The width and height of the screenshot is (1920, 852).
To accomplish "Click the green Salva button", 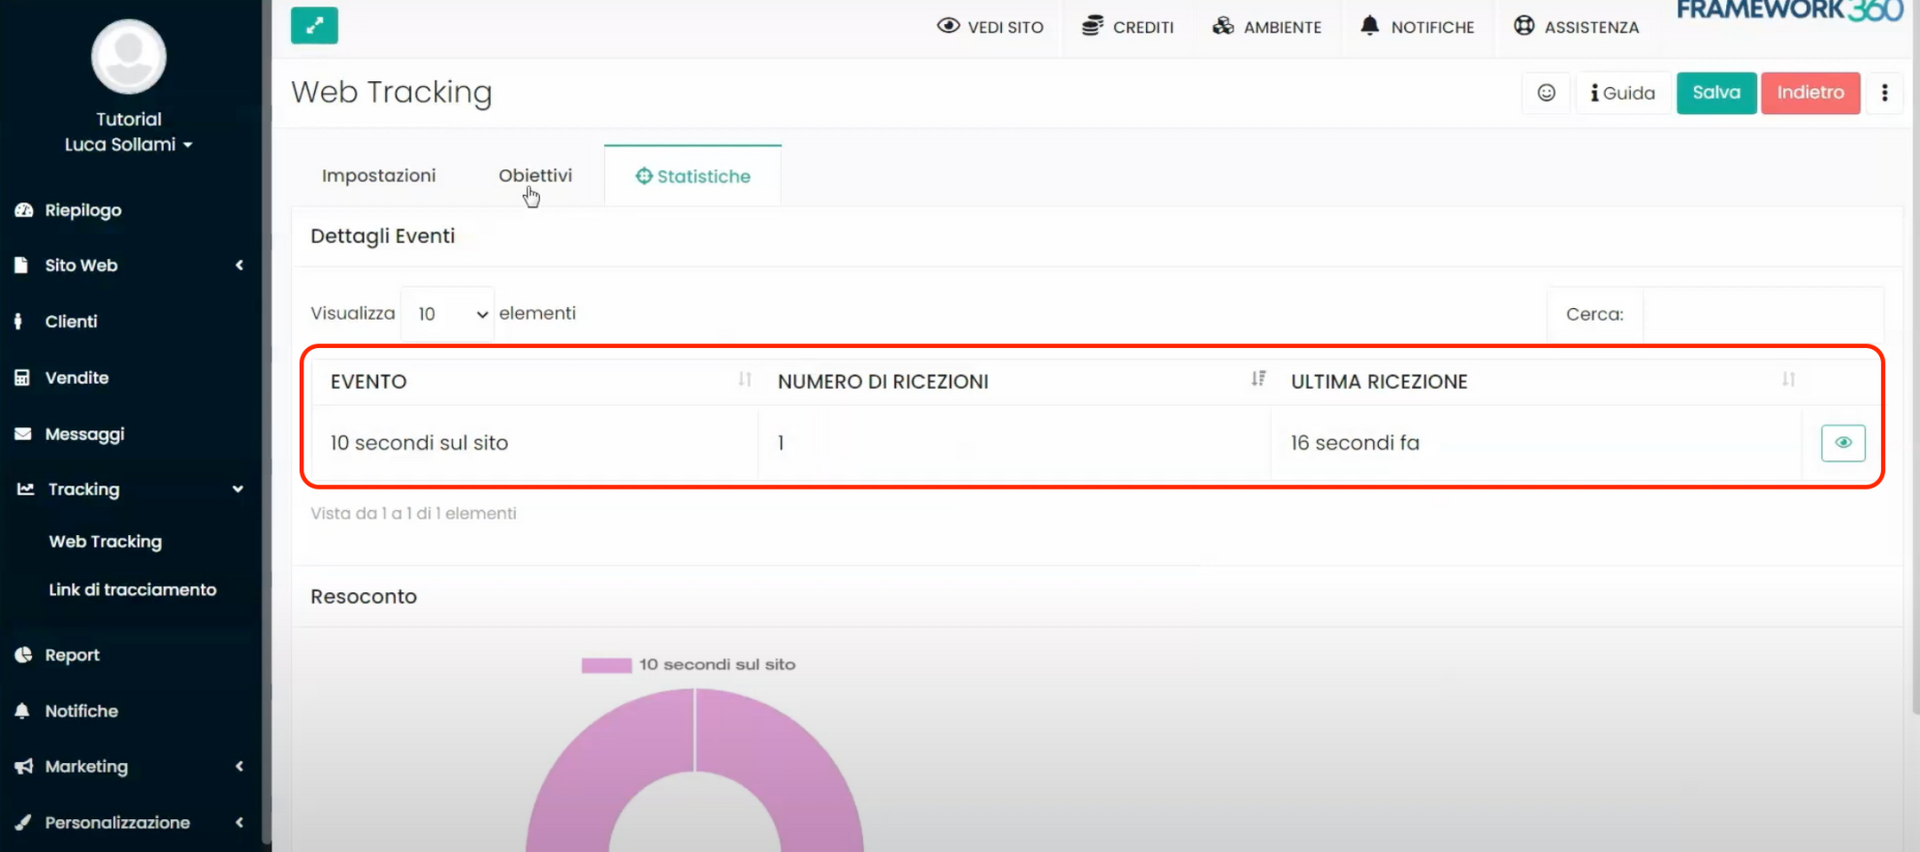I will pos(1716,93).
